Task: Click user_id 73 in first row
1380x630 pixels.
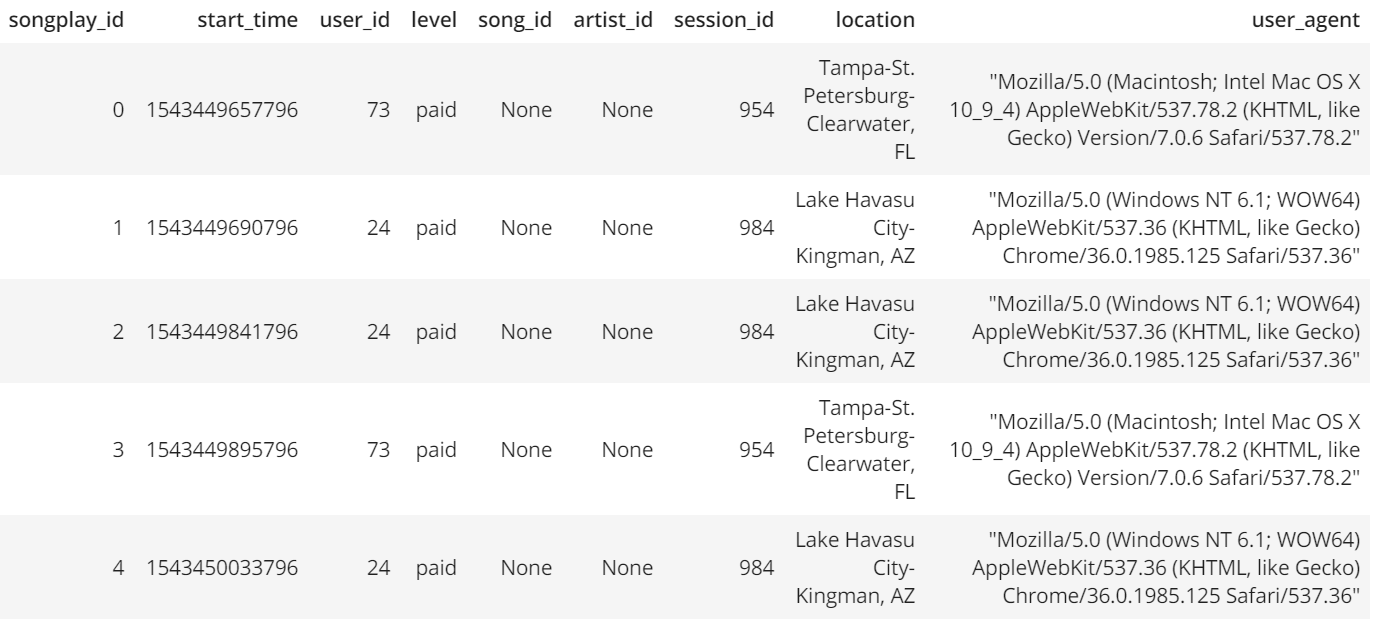Action: point(377,110)
